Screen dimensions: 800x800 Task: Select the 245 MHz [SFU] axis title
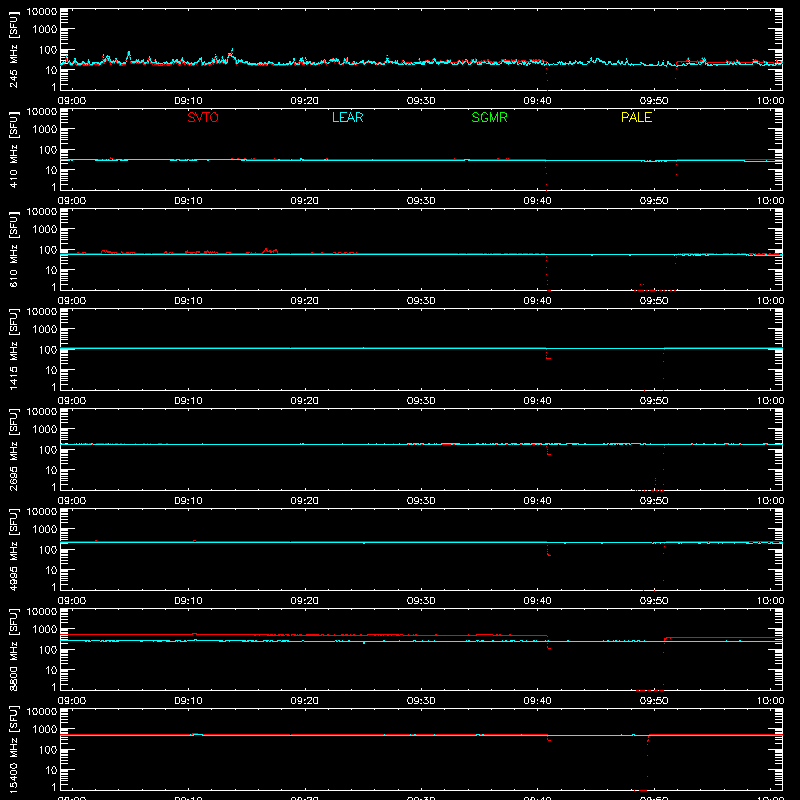(x=13, y=49)
